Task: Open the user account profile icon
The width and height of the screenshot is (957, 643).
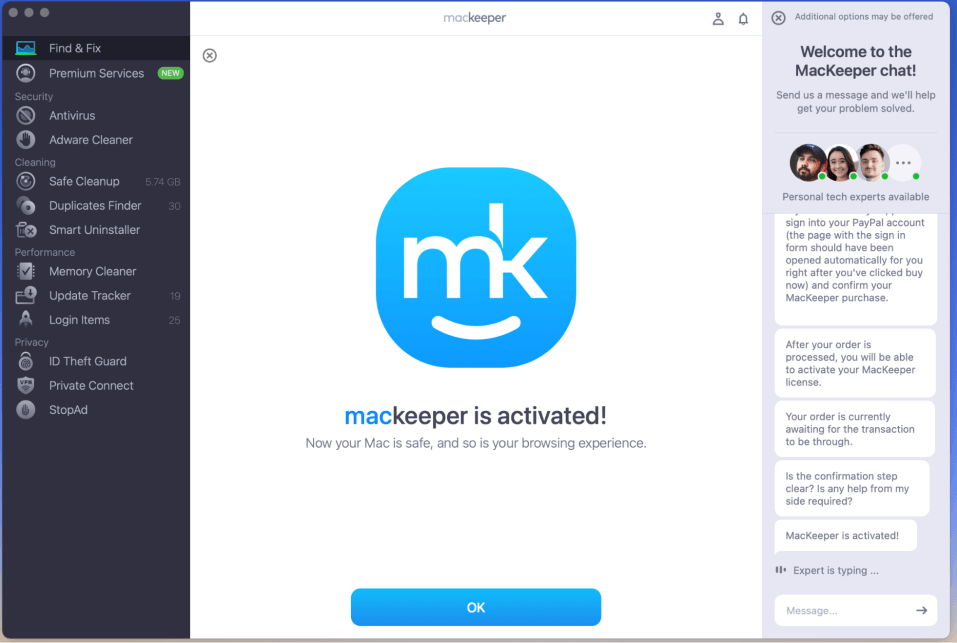Action: (x=718, y=19)
